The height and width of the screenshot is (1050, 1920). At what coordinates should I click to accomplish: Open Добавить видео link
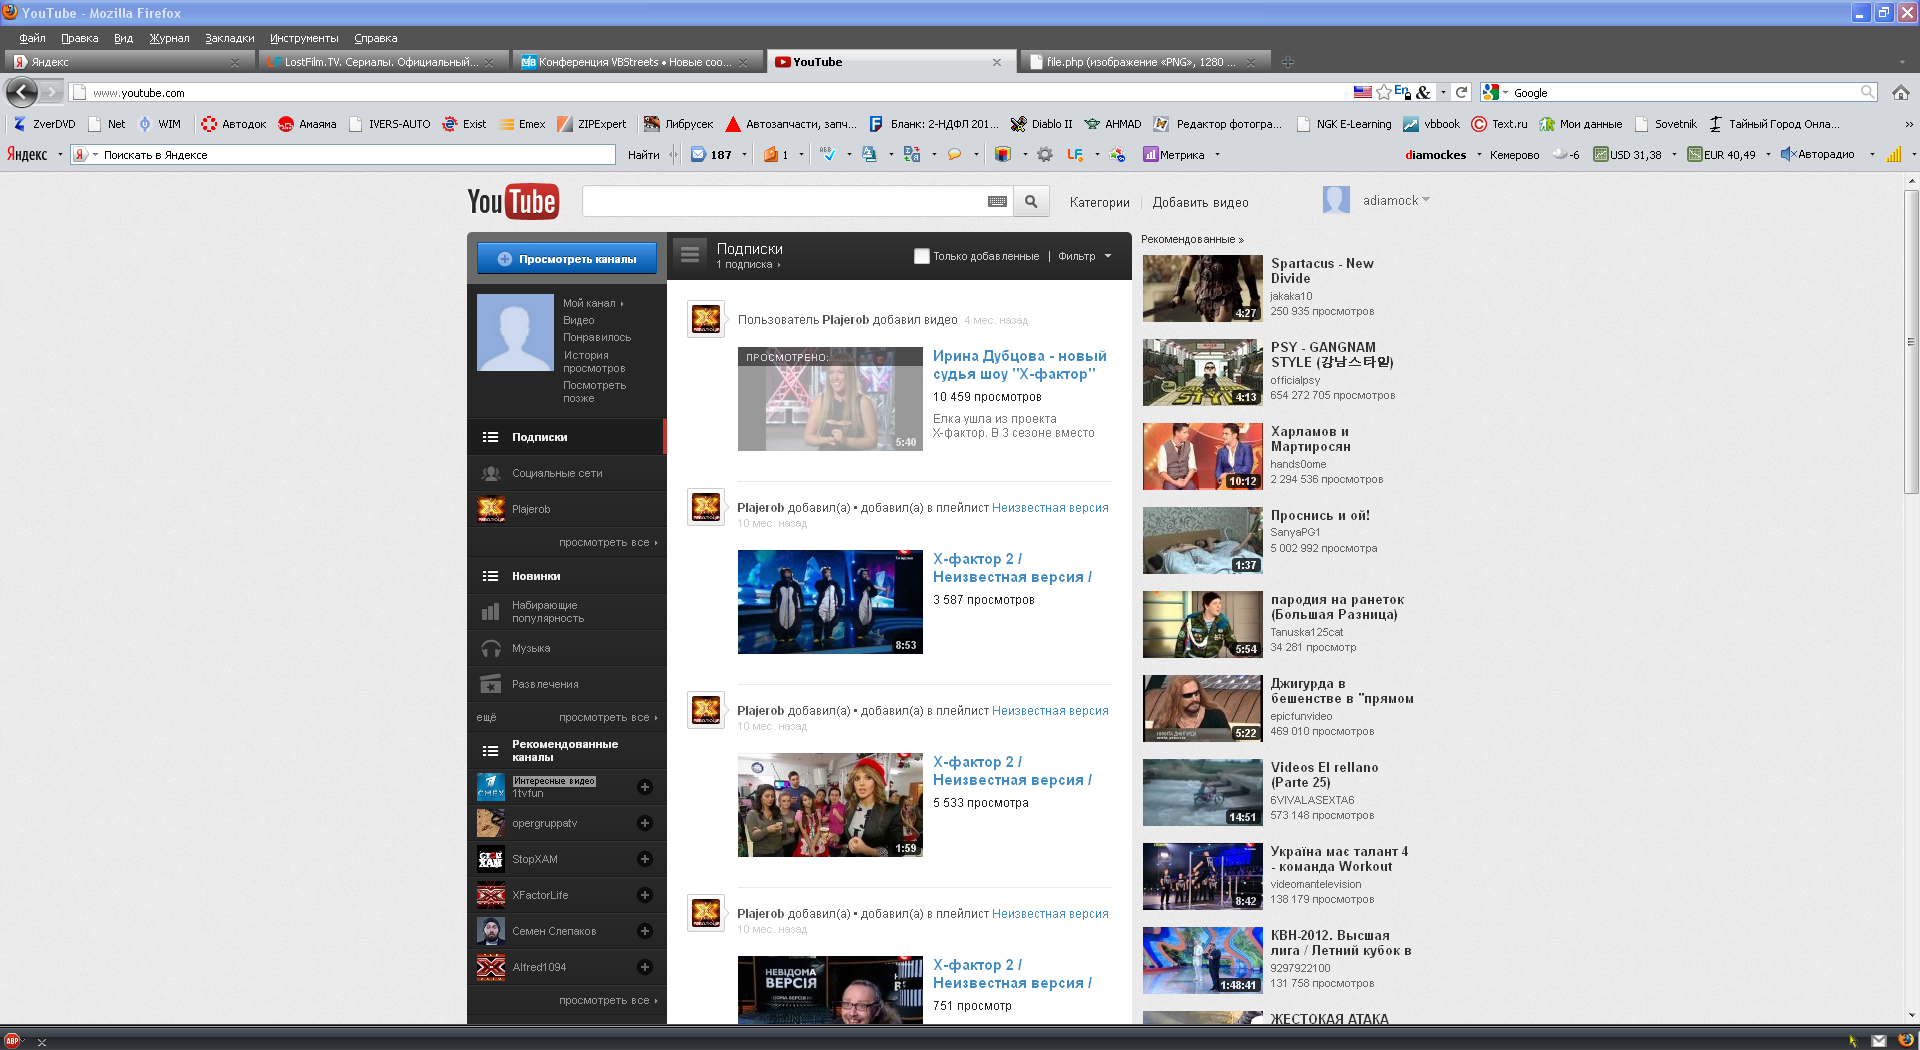pyautogui.click(x=1200, y=203)
